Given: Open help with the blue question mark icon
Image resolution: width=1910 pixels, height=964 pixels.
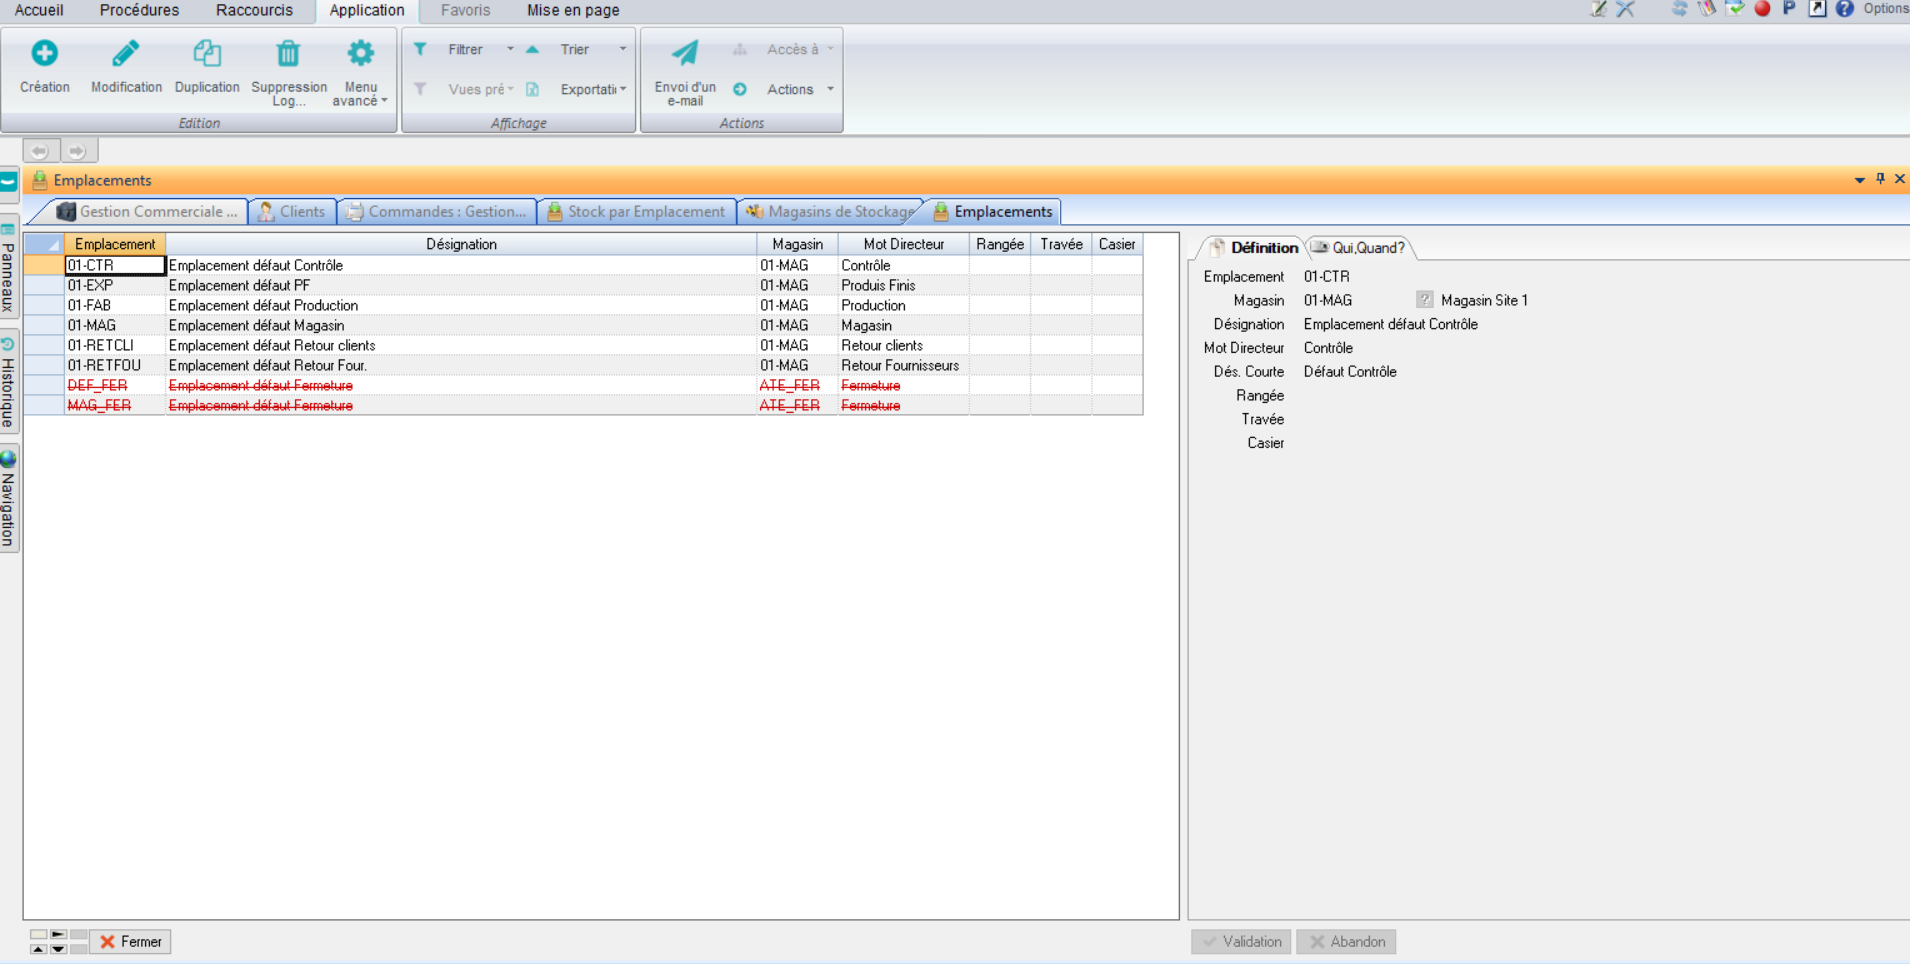Looking at the screenshot, I should [1845, 9].
